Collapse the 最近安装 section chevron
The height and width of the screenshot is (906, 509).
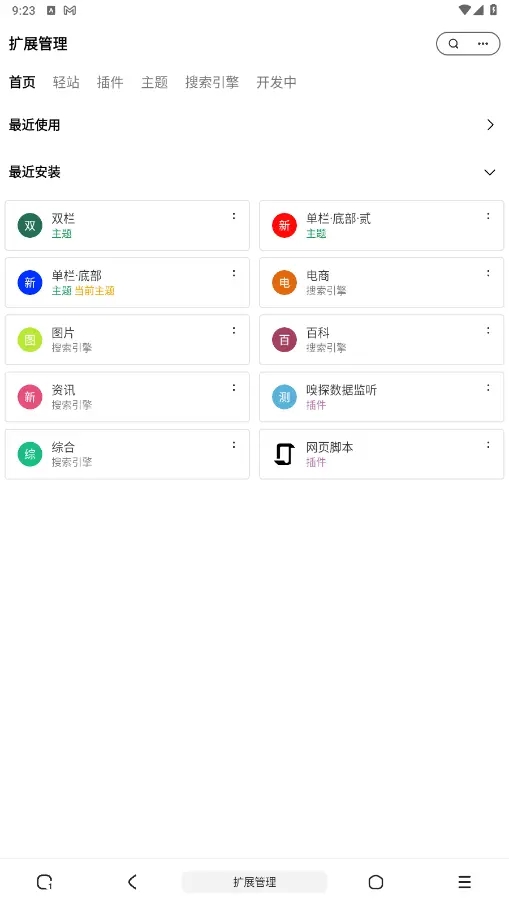coord(490,172)
